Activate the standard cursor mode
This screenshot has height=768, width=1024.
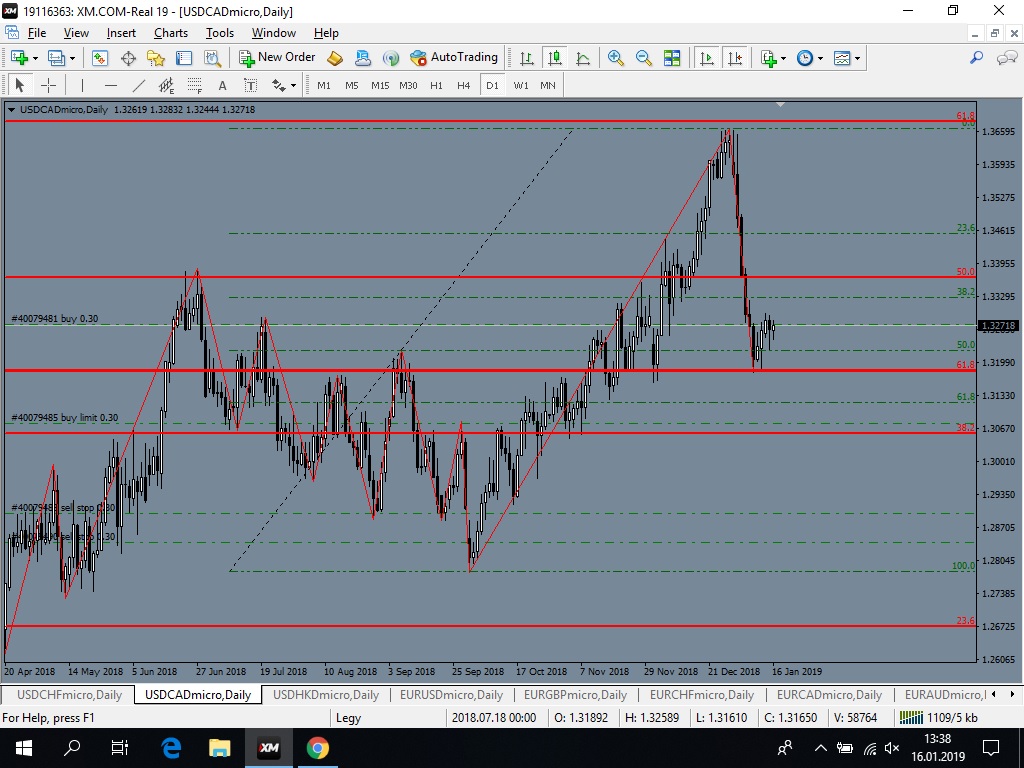click(20, 86)
